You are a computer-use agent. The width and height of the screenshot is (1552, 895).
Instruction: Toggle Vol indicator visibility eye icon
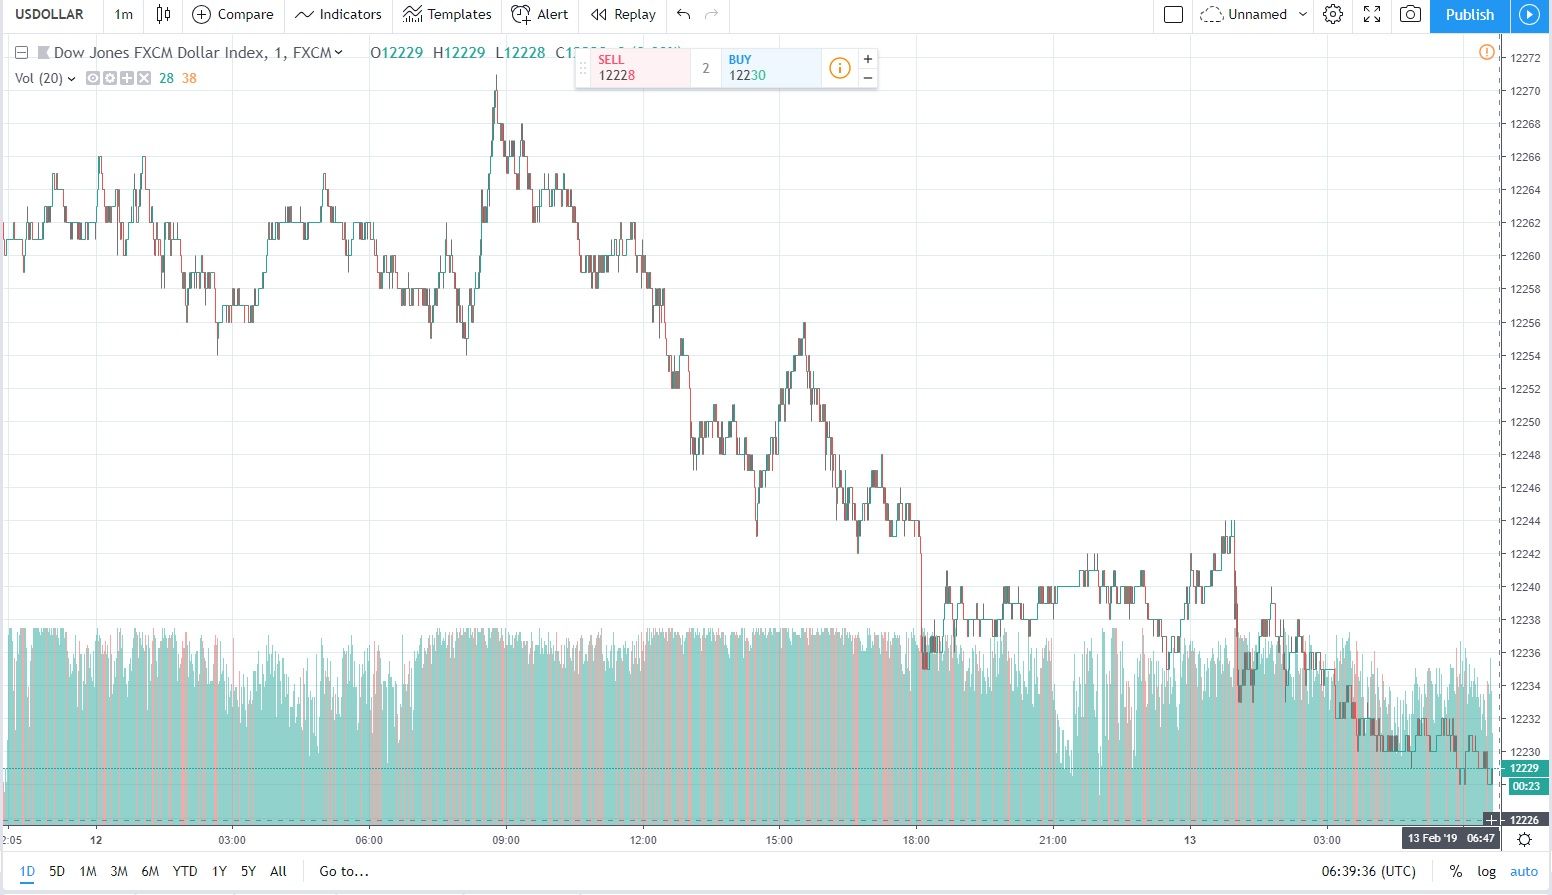pyautogui.click(x=93, y=78)
